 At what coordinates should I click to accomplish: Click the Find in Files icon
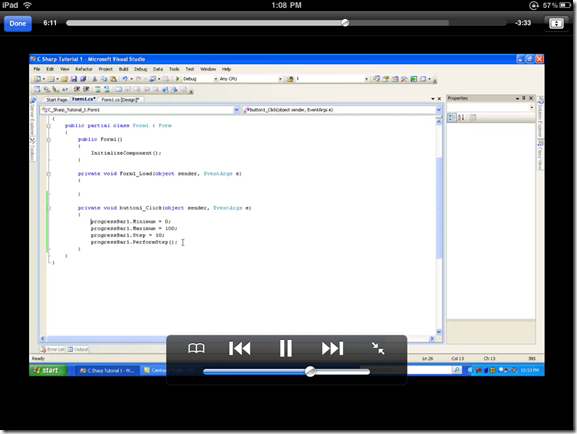point(290,79)
